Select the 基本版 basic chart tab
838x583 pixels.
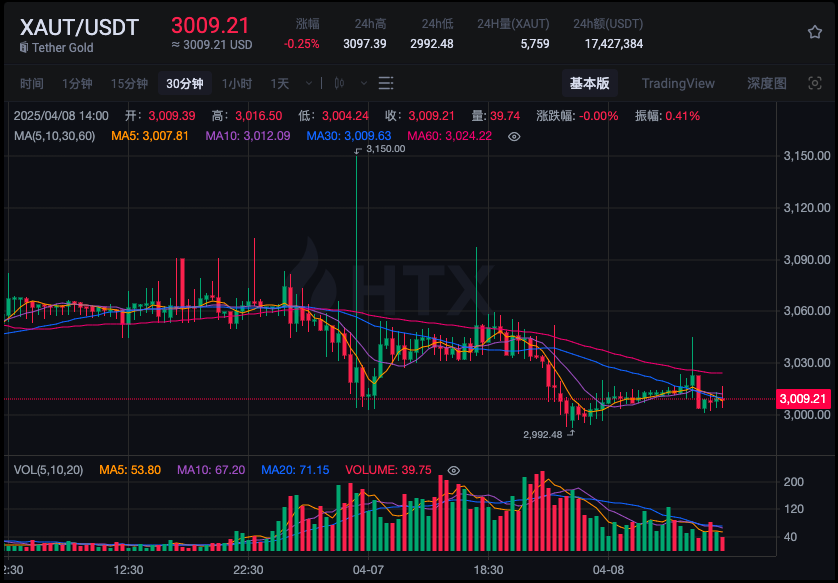(x=589, y=83)
